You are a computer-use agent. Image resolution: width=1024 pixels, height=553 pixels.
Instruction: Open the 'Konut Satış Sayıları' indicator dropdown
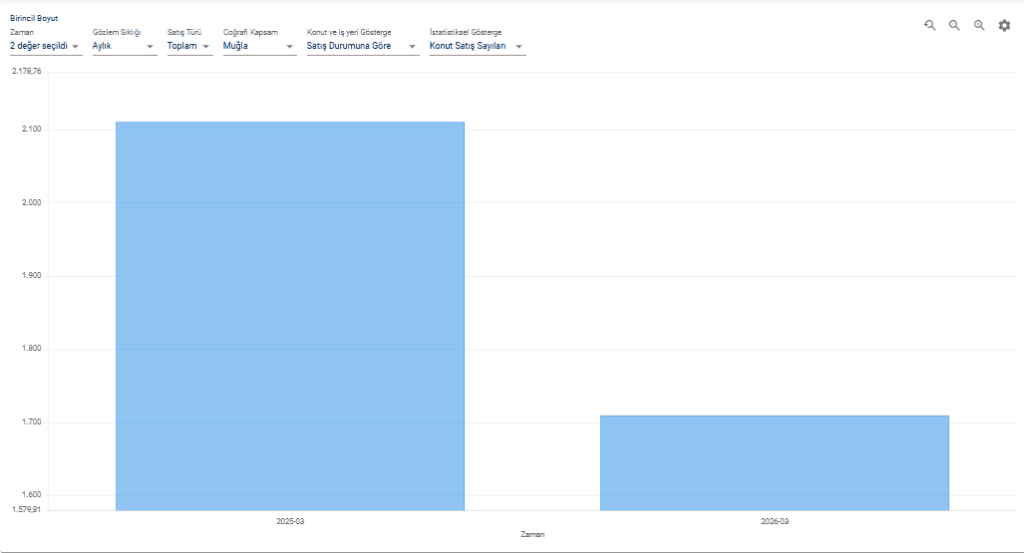pos(476,46)
